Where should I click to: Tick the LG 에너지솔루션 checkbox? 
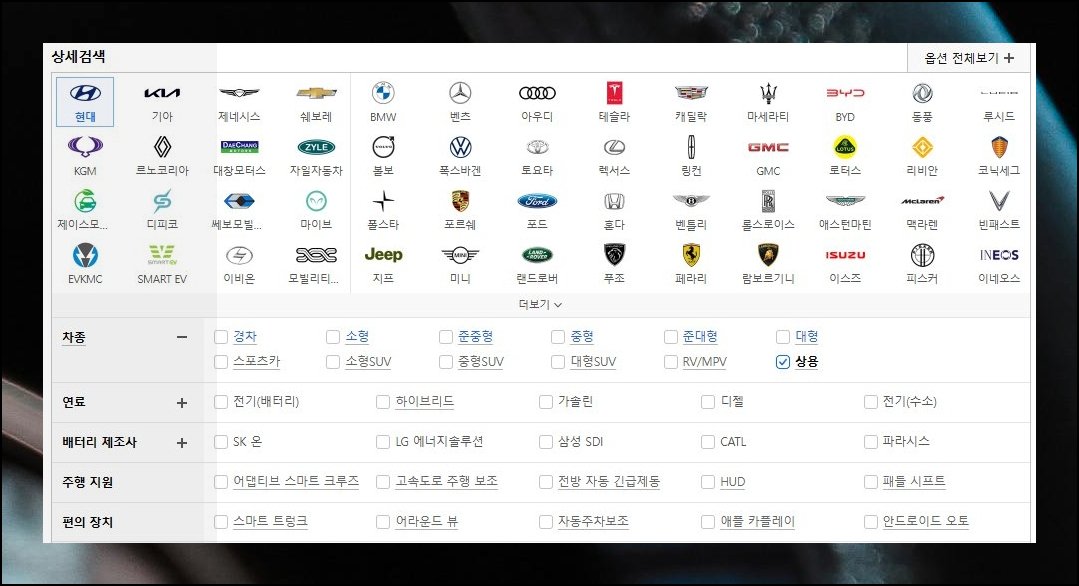[383, 442]
